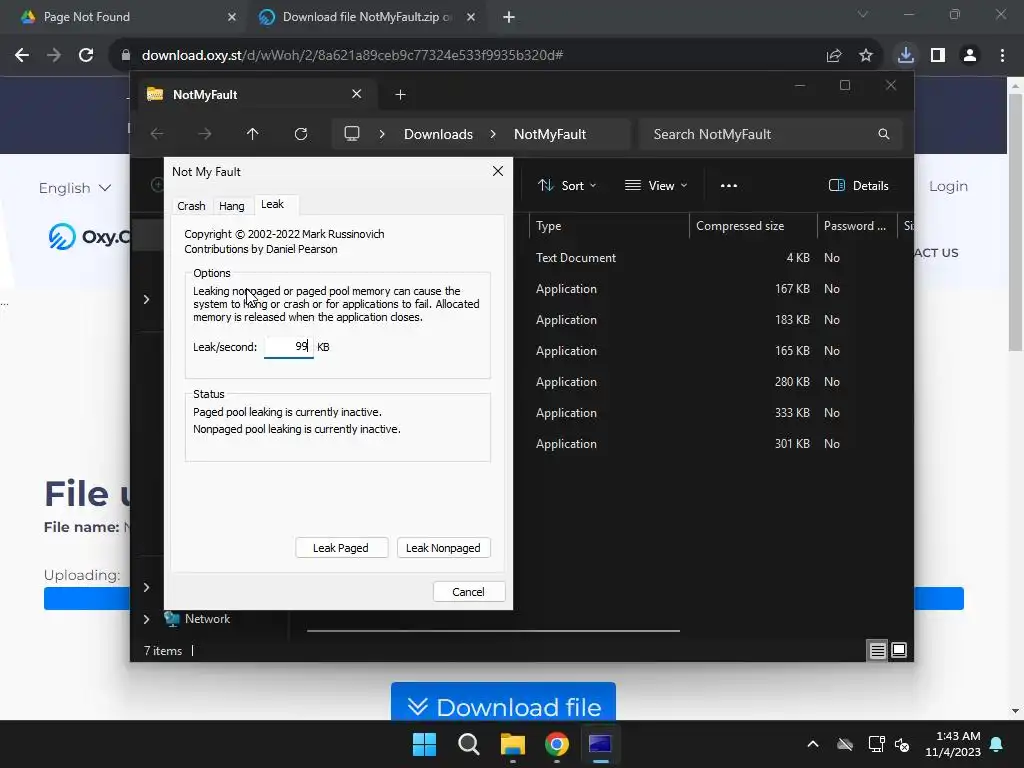The image size is (1024, 768).
Task: Click the Leak Paged button
Action: pyautogui.click(x=341, y=548)
